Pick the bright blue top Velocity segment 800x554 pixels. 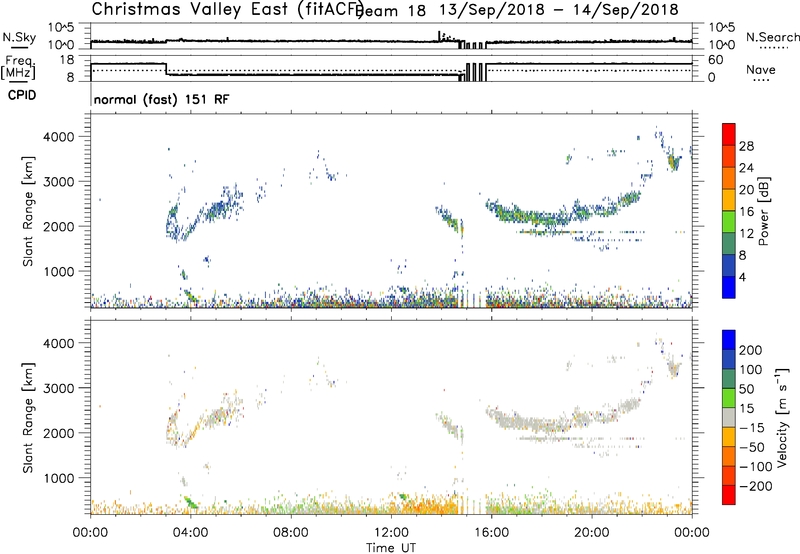coord(729,340)
